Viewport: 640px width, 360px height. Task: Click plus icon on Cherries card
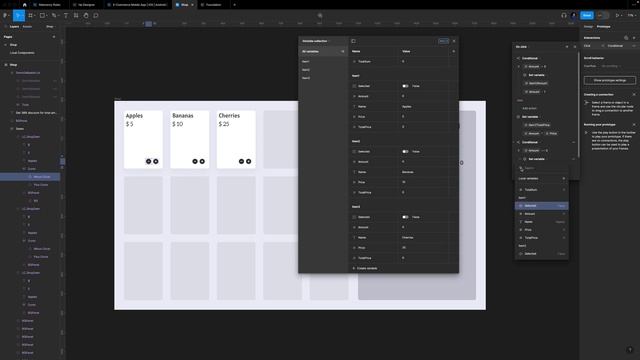point(249,161)
